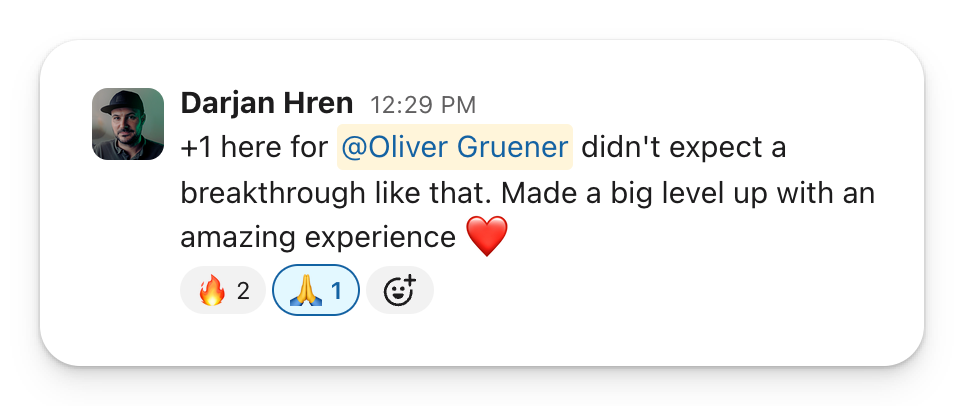Click the count 2 beside the fire reaction
Screen dimensions: 964x406
click(243, 292)
